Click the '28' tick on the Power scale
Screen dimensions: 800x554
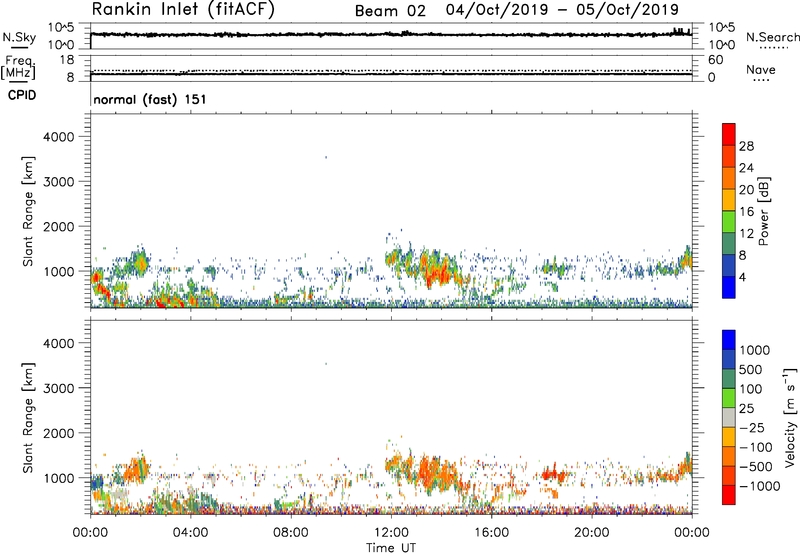point(746,146)
